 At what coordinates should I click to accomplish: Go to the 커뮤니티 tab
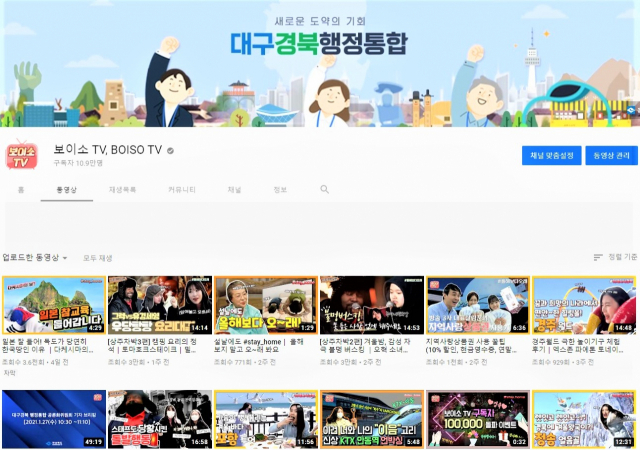tap(182, 189)
